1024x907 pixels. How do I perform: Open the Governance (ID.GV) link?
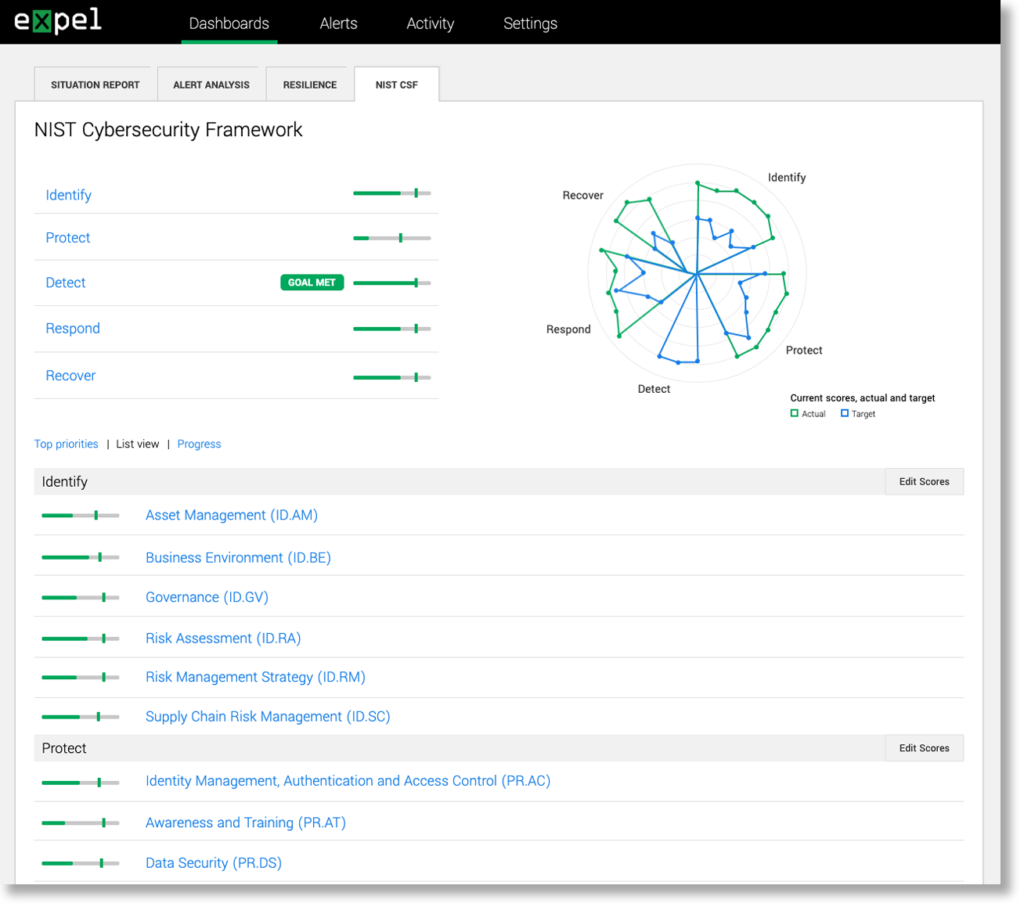coord(206,597)
